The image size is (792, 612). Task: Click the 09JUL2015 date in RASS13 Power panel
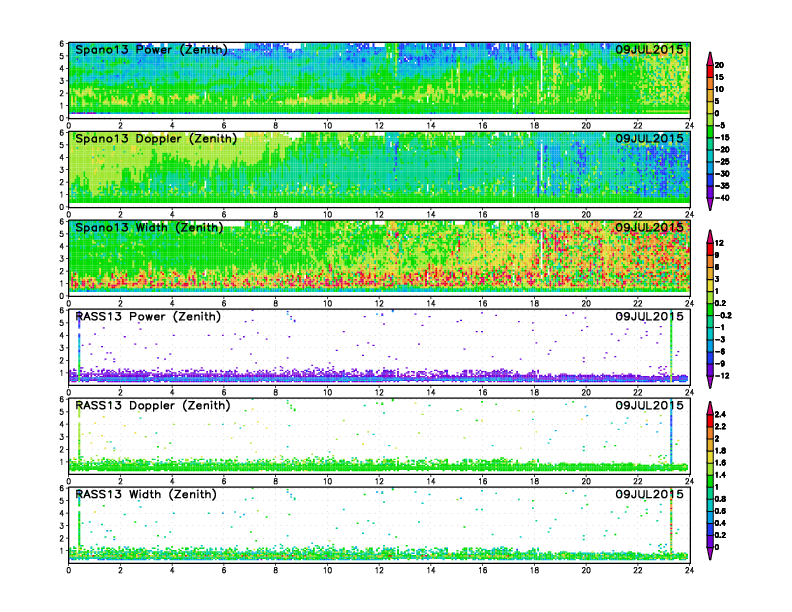click(649, 316)
